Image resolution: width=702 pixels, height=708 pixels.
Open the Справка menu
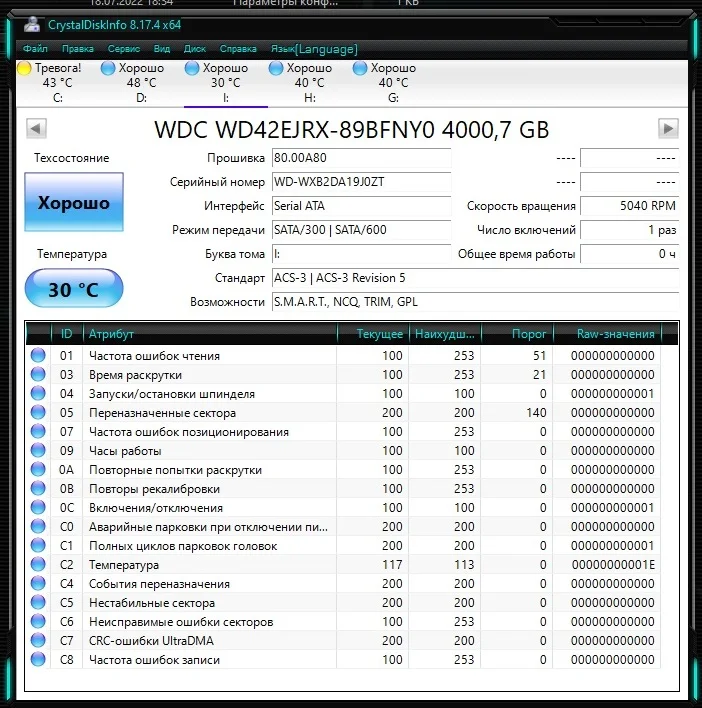coord(238,49)
